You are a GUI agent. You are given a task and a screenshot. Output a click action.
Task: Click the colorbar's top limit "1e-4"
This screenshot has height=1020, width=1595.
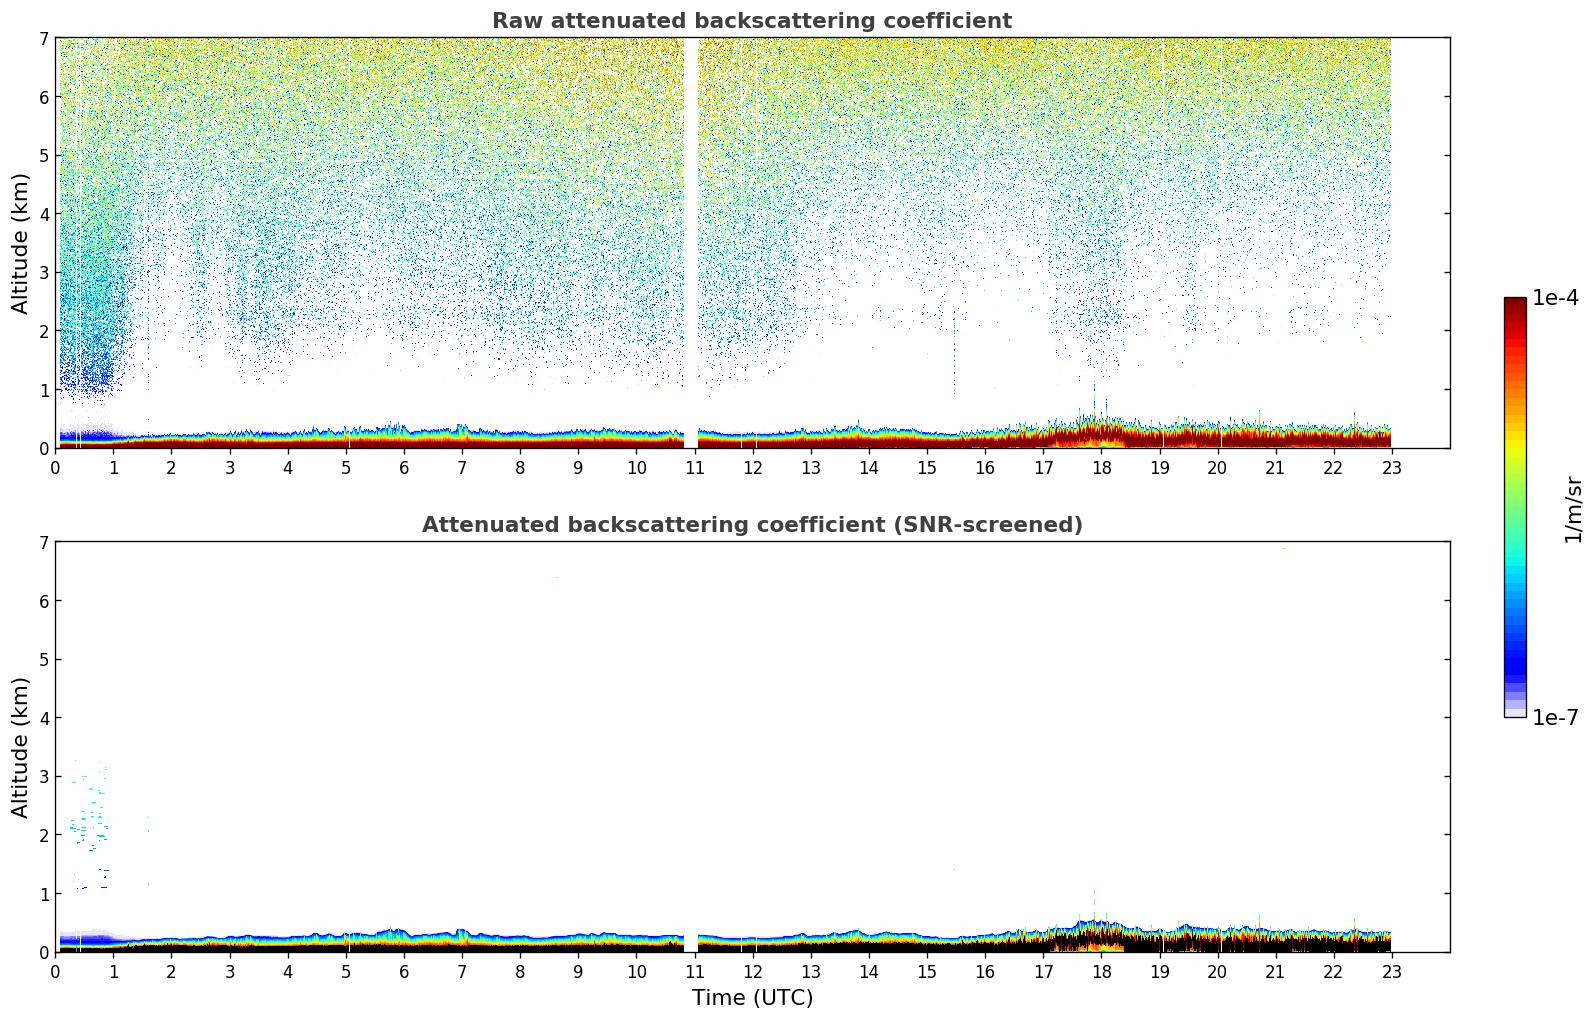[1556, 297]
